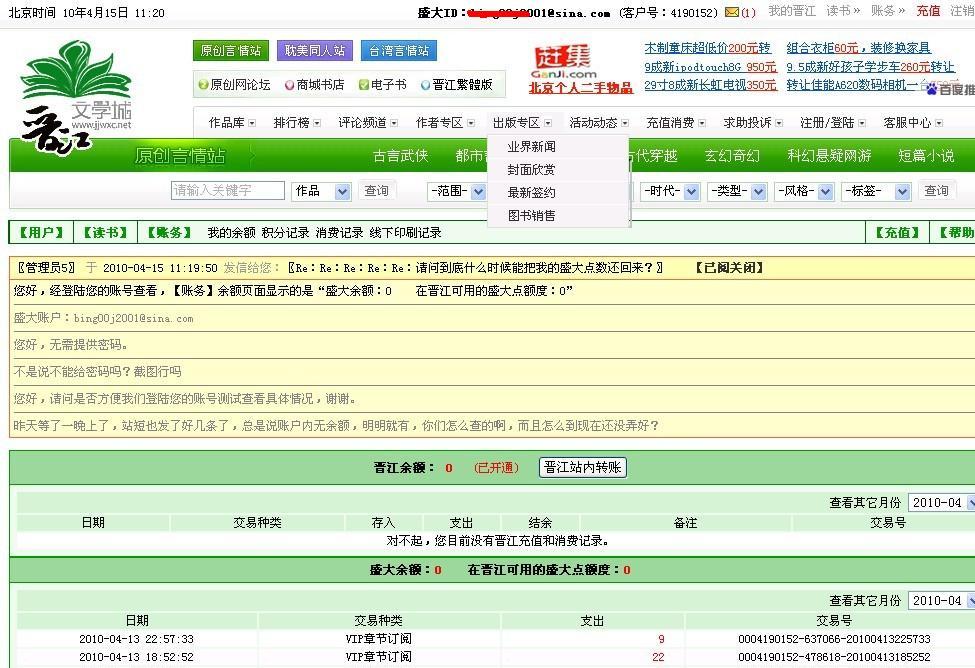975x668 pixels.
Task: Select 最新签约 from the dropdown menu
Action: point(531,192)
